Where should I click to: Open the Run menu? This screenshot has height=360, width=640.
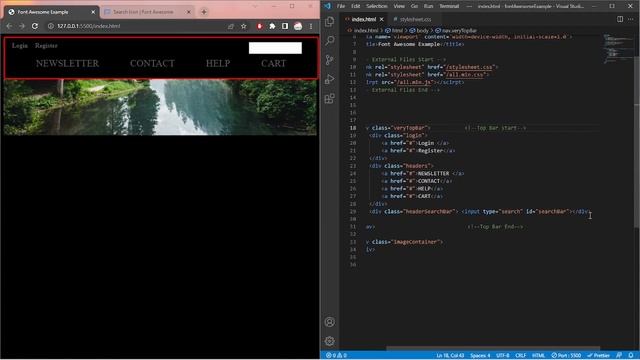pos(428,6)
